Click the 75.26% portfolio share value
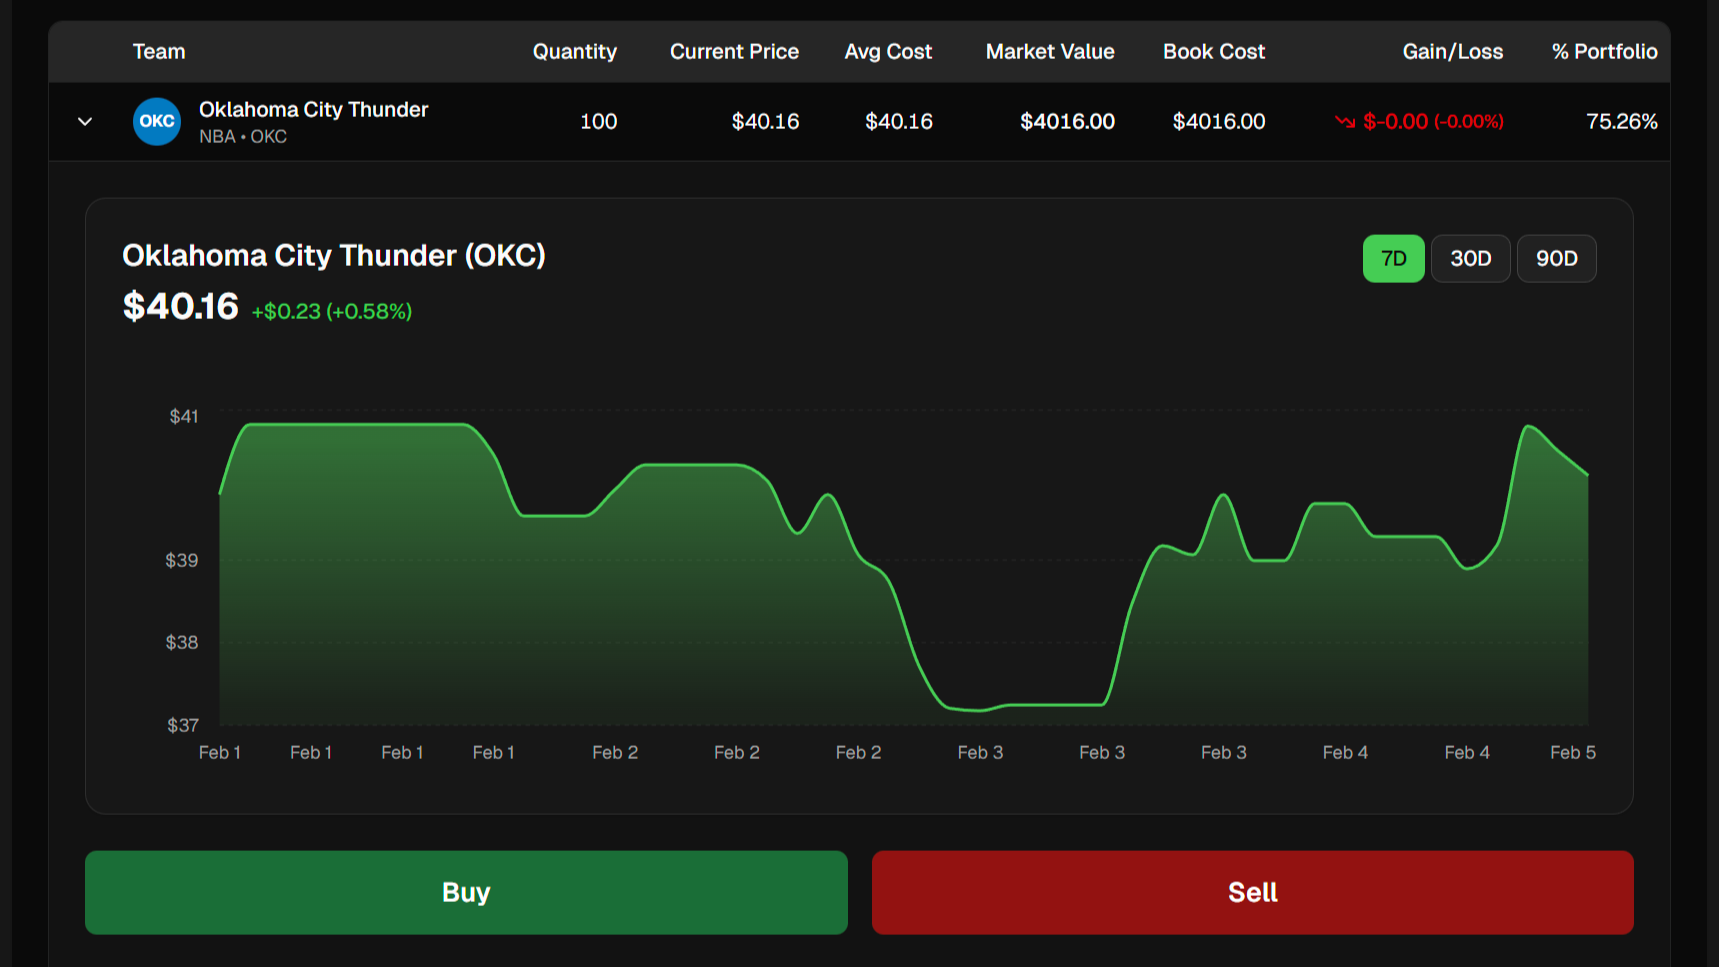 point(1621,122)
